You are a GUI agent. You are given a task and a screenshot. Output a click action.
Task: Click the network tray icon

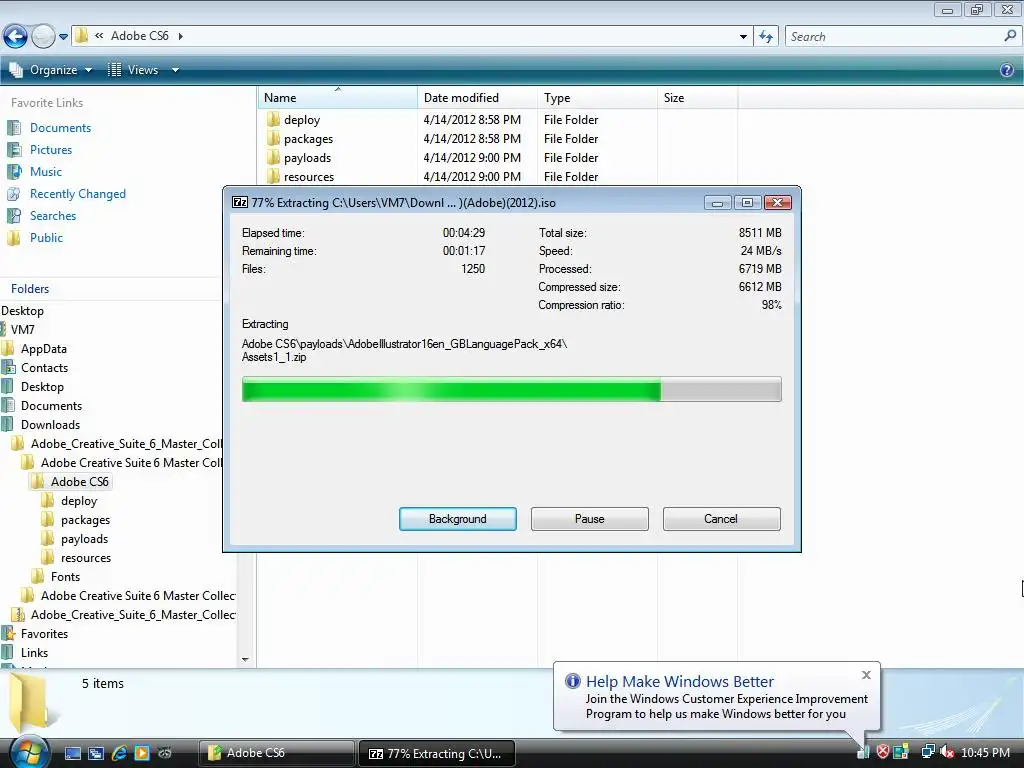point(927,752)
